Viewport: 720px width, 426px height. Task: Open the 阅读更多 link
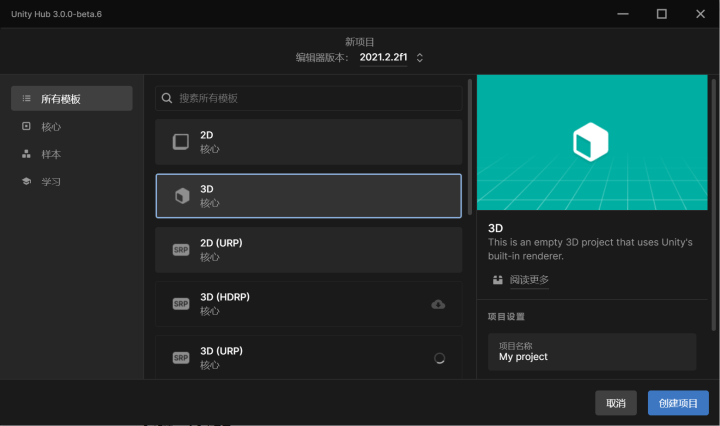pyautogui.click(x=529, y=280)
